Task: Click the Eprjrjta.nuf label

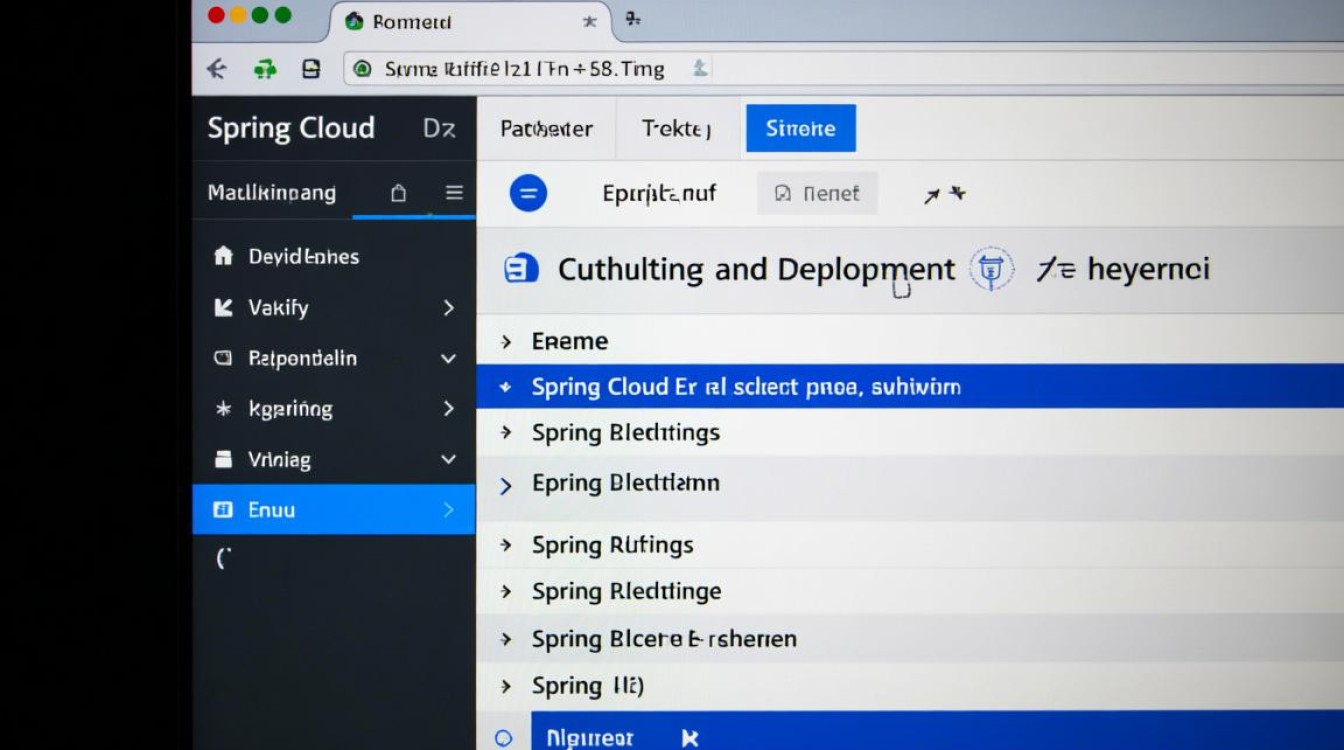Action: (x=659, y=193)
